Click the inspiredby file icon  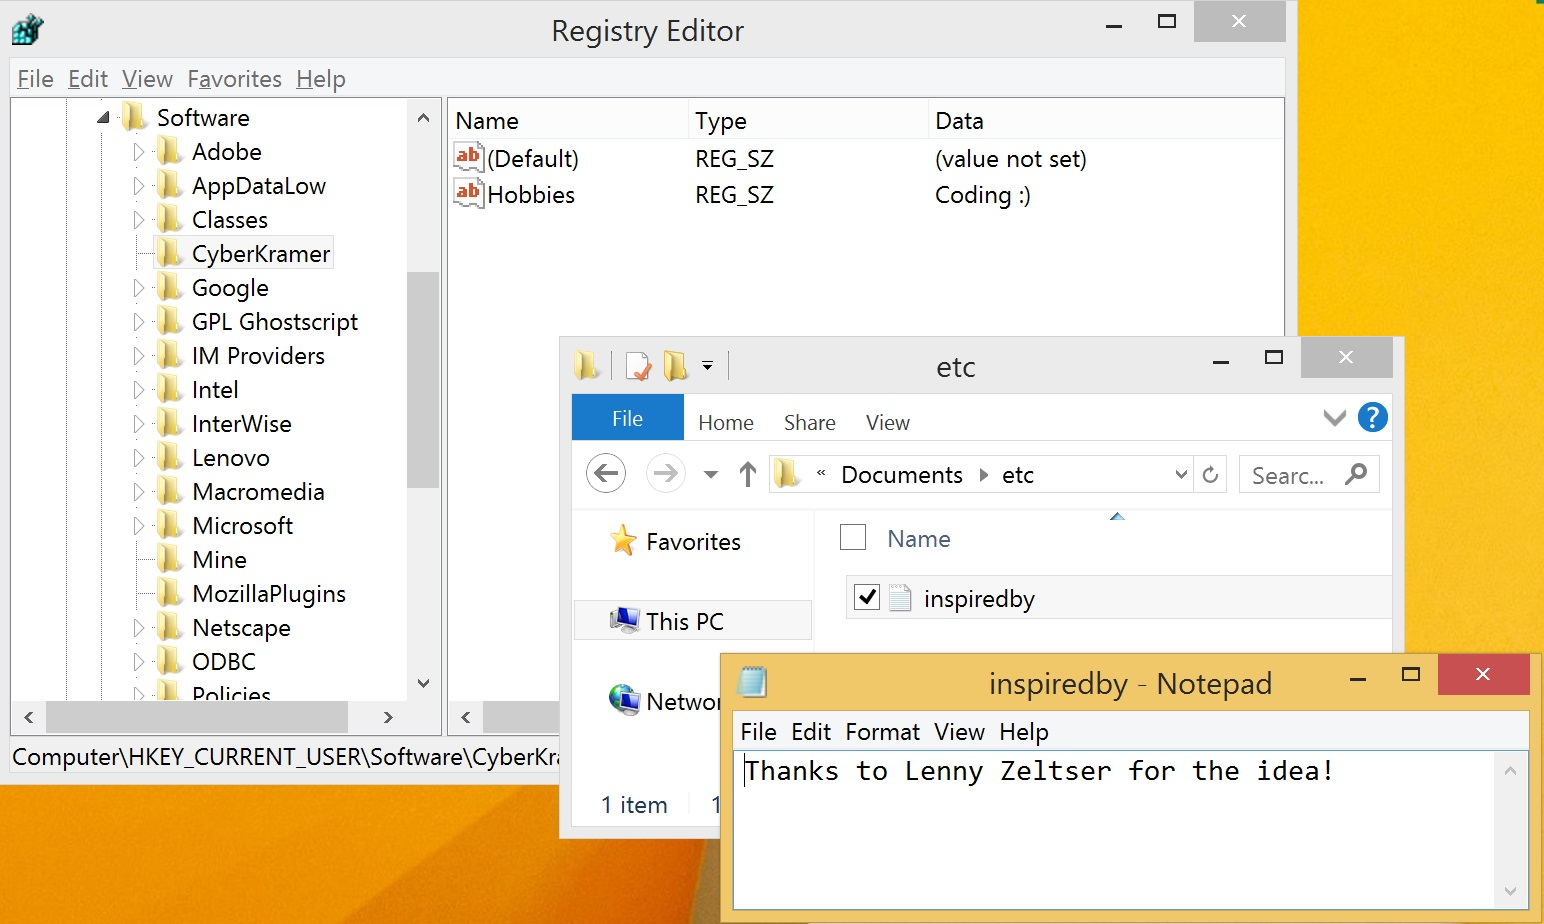pyautogui.click(x=900, y=598)
